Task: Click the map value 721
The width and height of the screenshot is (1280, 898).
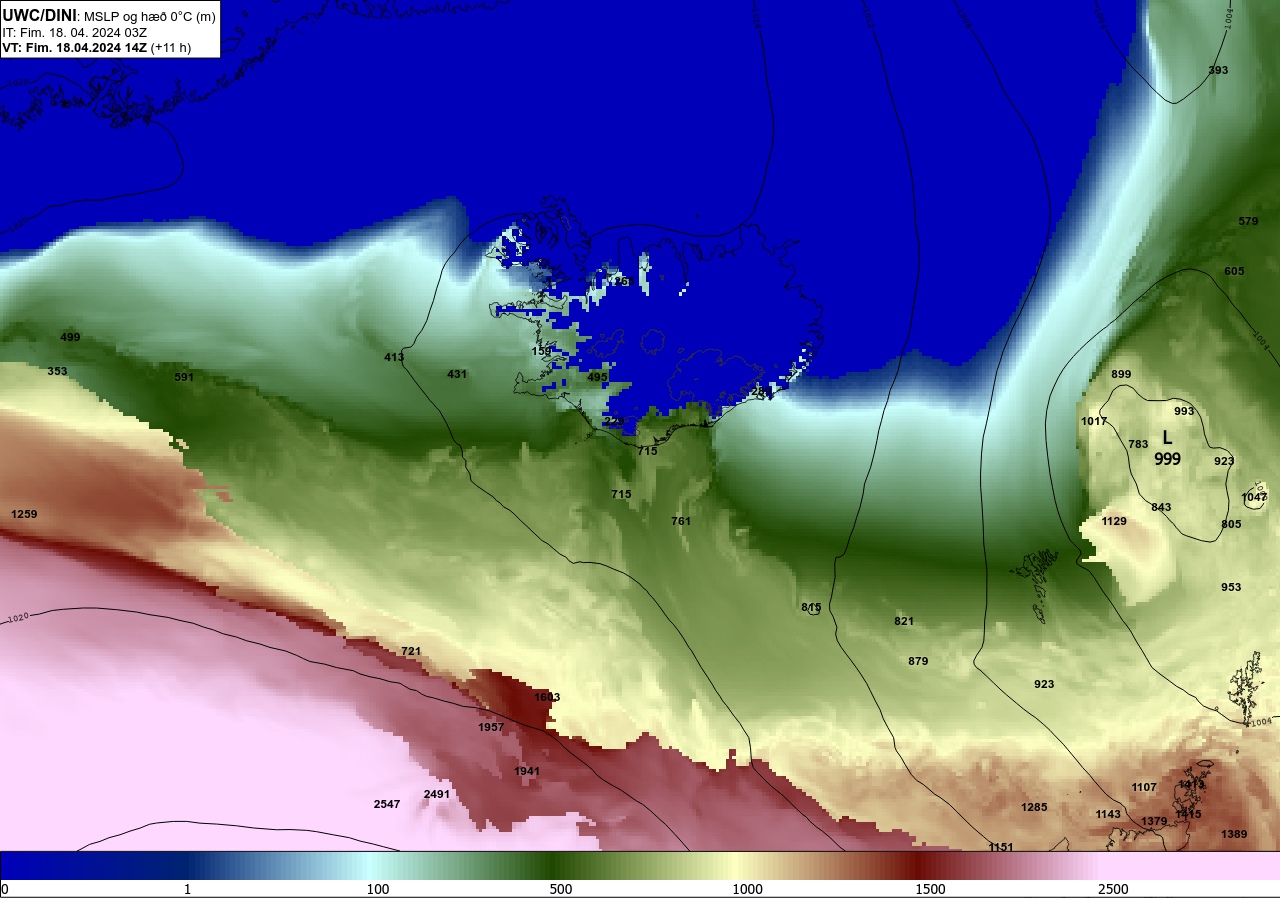Action: pos(411,651)
